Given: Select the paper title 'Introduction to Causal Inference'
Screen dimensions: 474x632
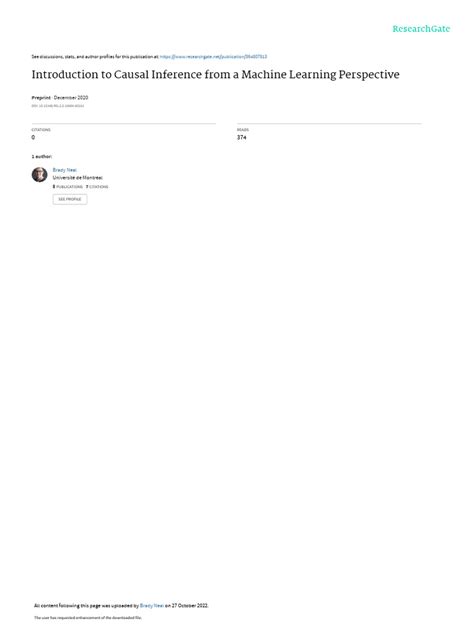Looking at the screenshot, I should [116, 75].
